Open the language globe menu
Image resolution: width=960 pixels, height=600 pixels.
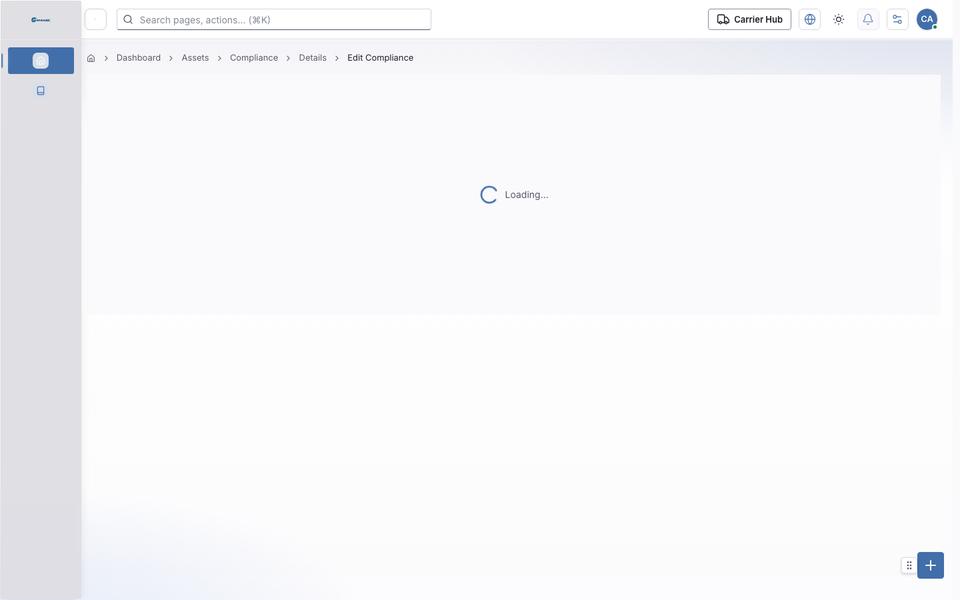tap(809, 20)
